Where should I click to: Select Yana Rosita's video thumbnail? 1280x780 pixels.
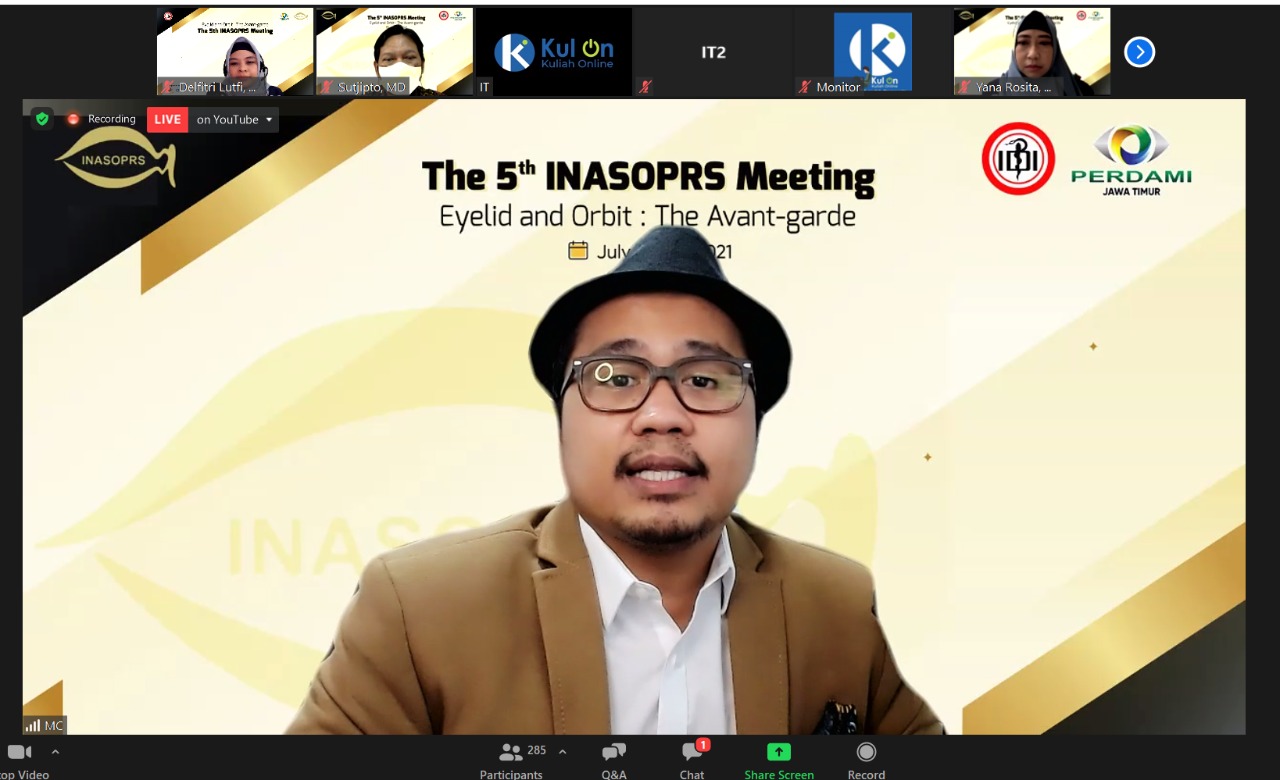(x=1032, y=52)
